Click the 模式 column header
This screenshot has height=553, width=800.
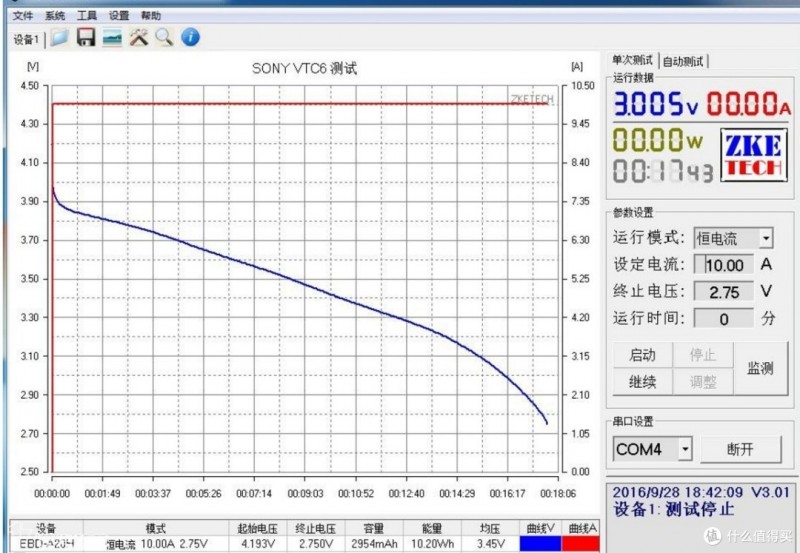point(156,529)
